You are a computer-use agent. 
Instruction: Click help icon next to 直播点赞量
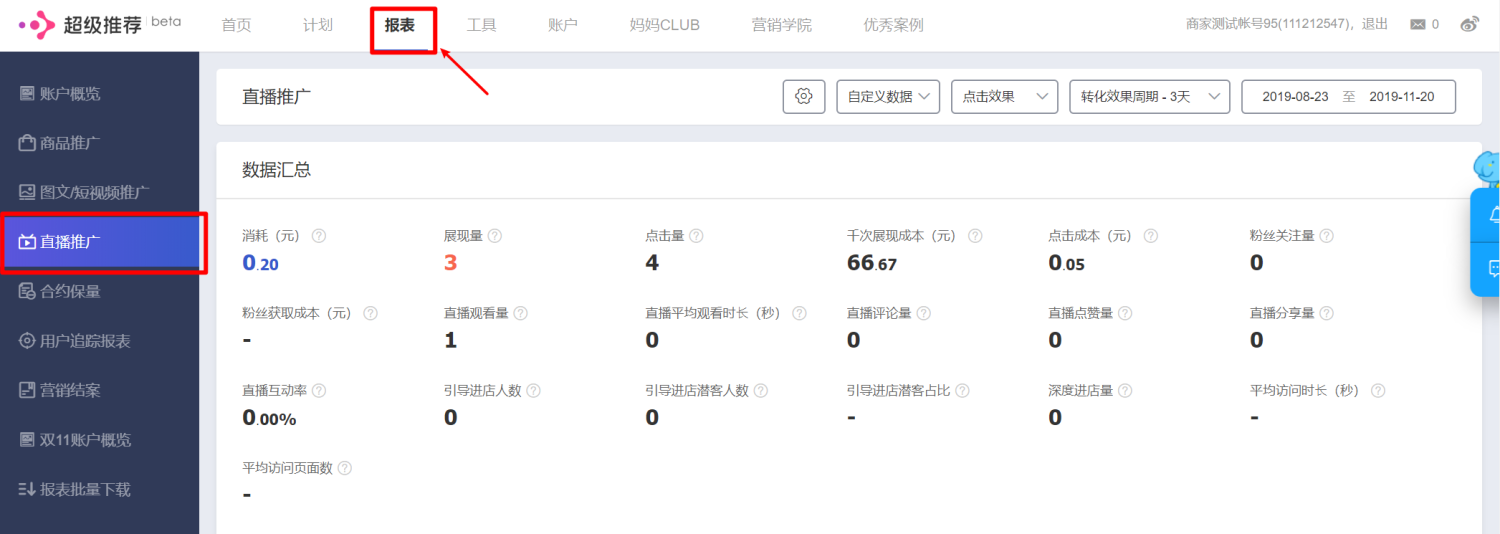[1125, 313]
